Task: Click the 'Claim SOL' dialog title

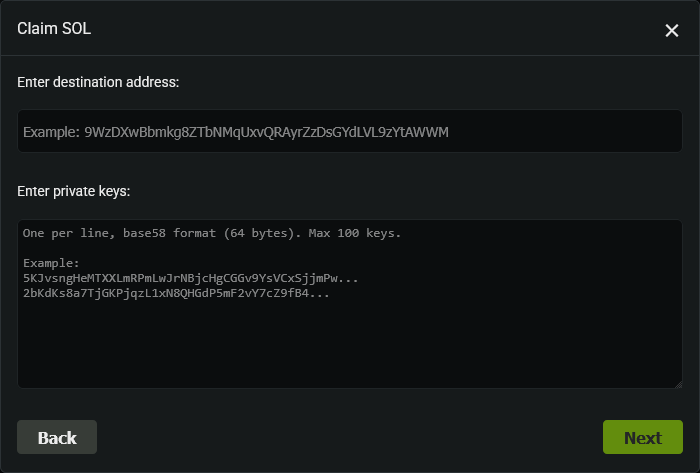Action: coord(54,29)
